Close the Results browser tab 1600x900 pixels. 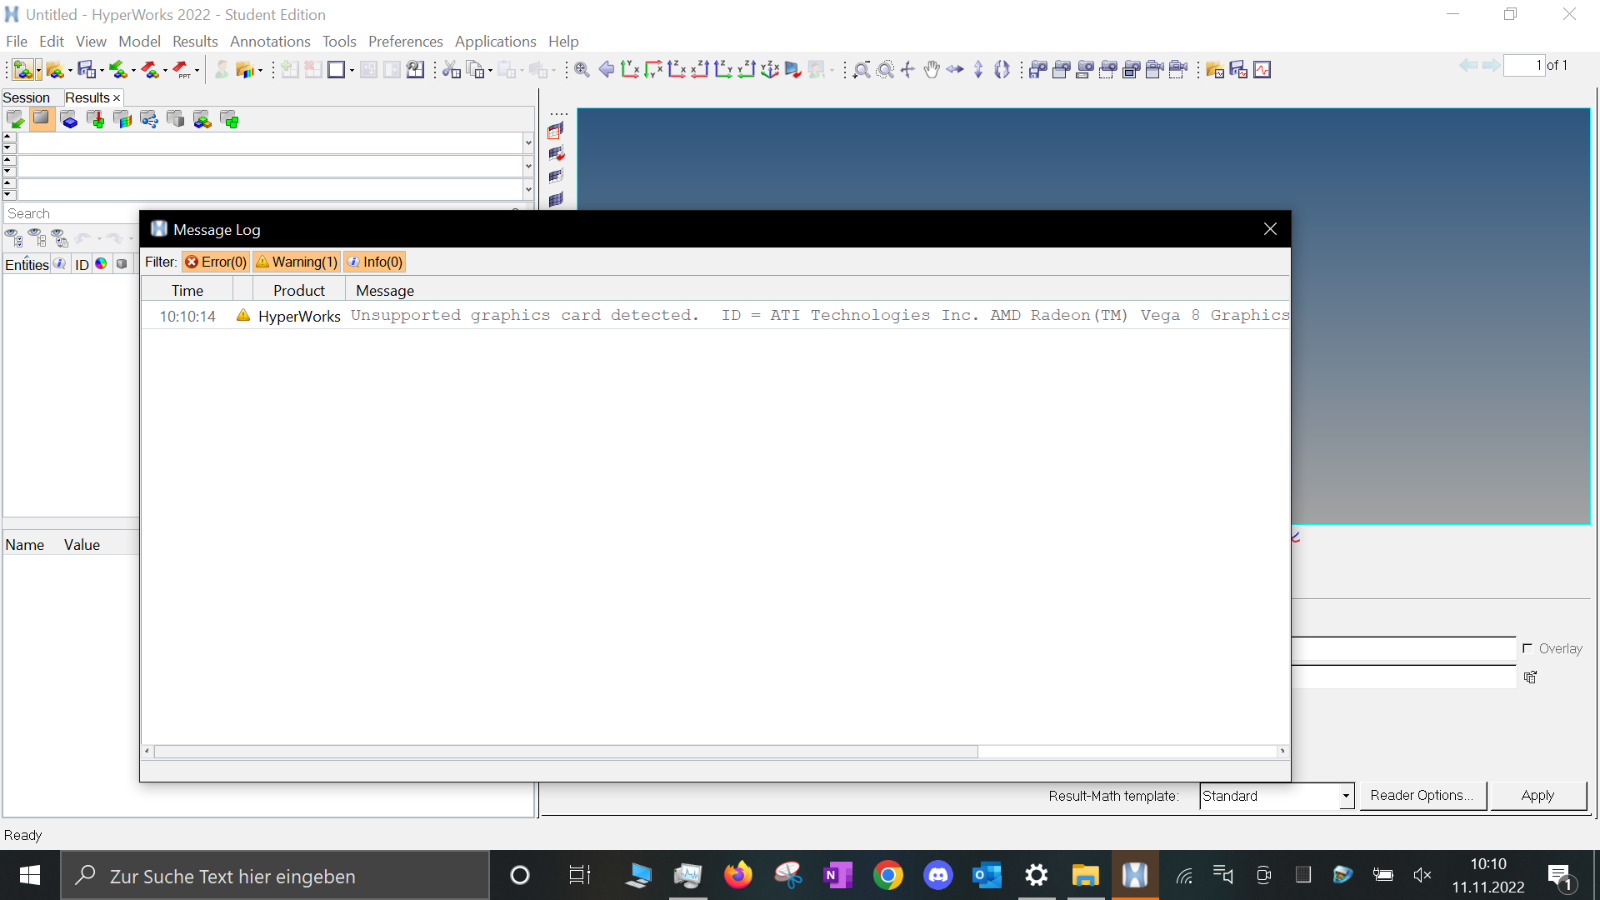tap(117, 98)
